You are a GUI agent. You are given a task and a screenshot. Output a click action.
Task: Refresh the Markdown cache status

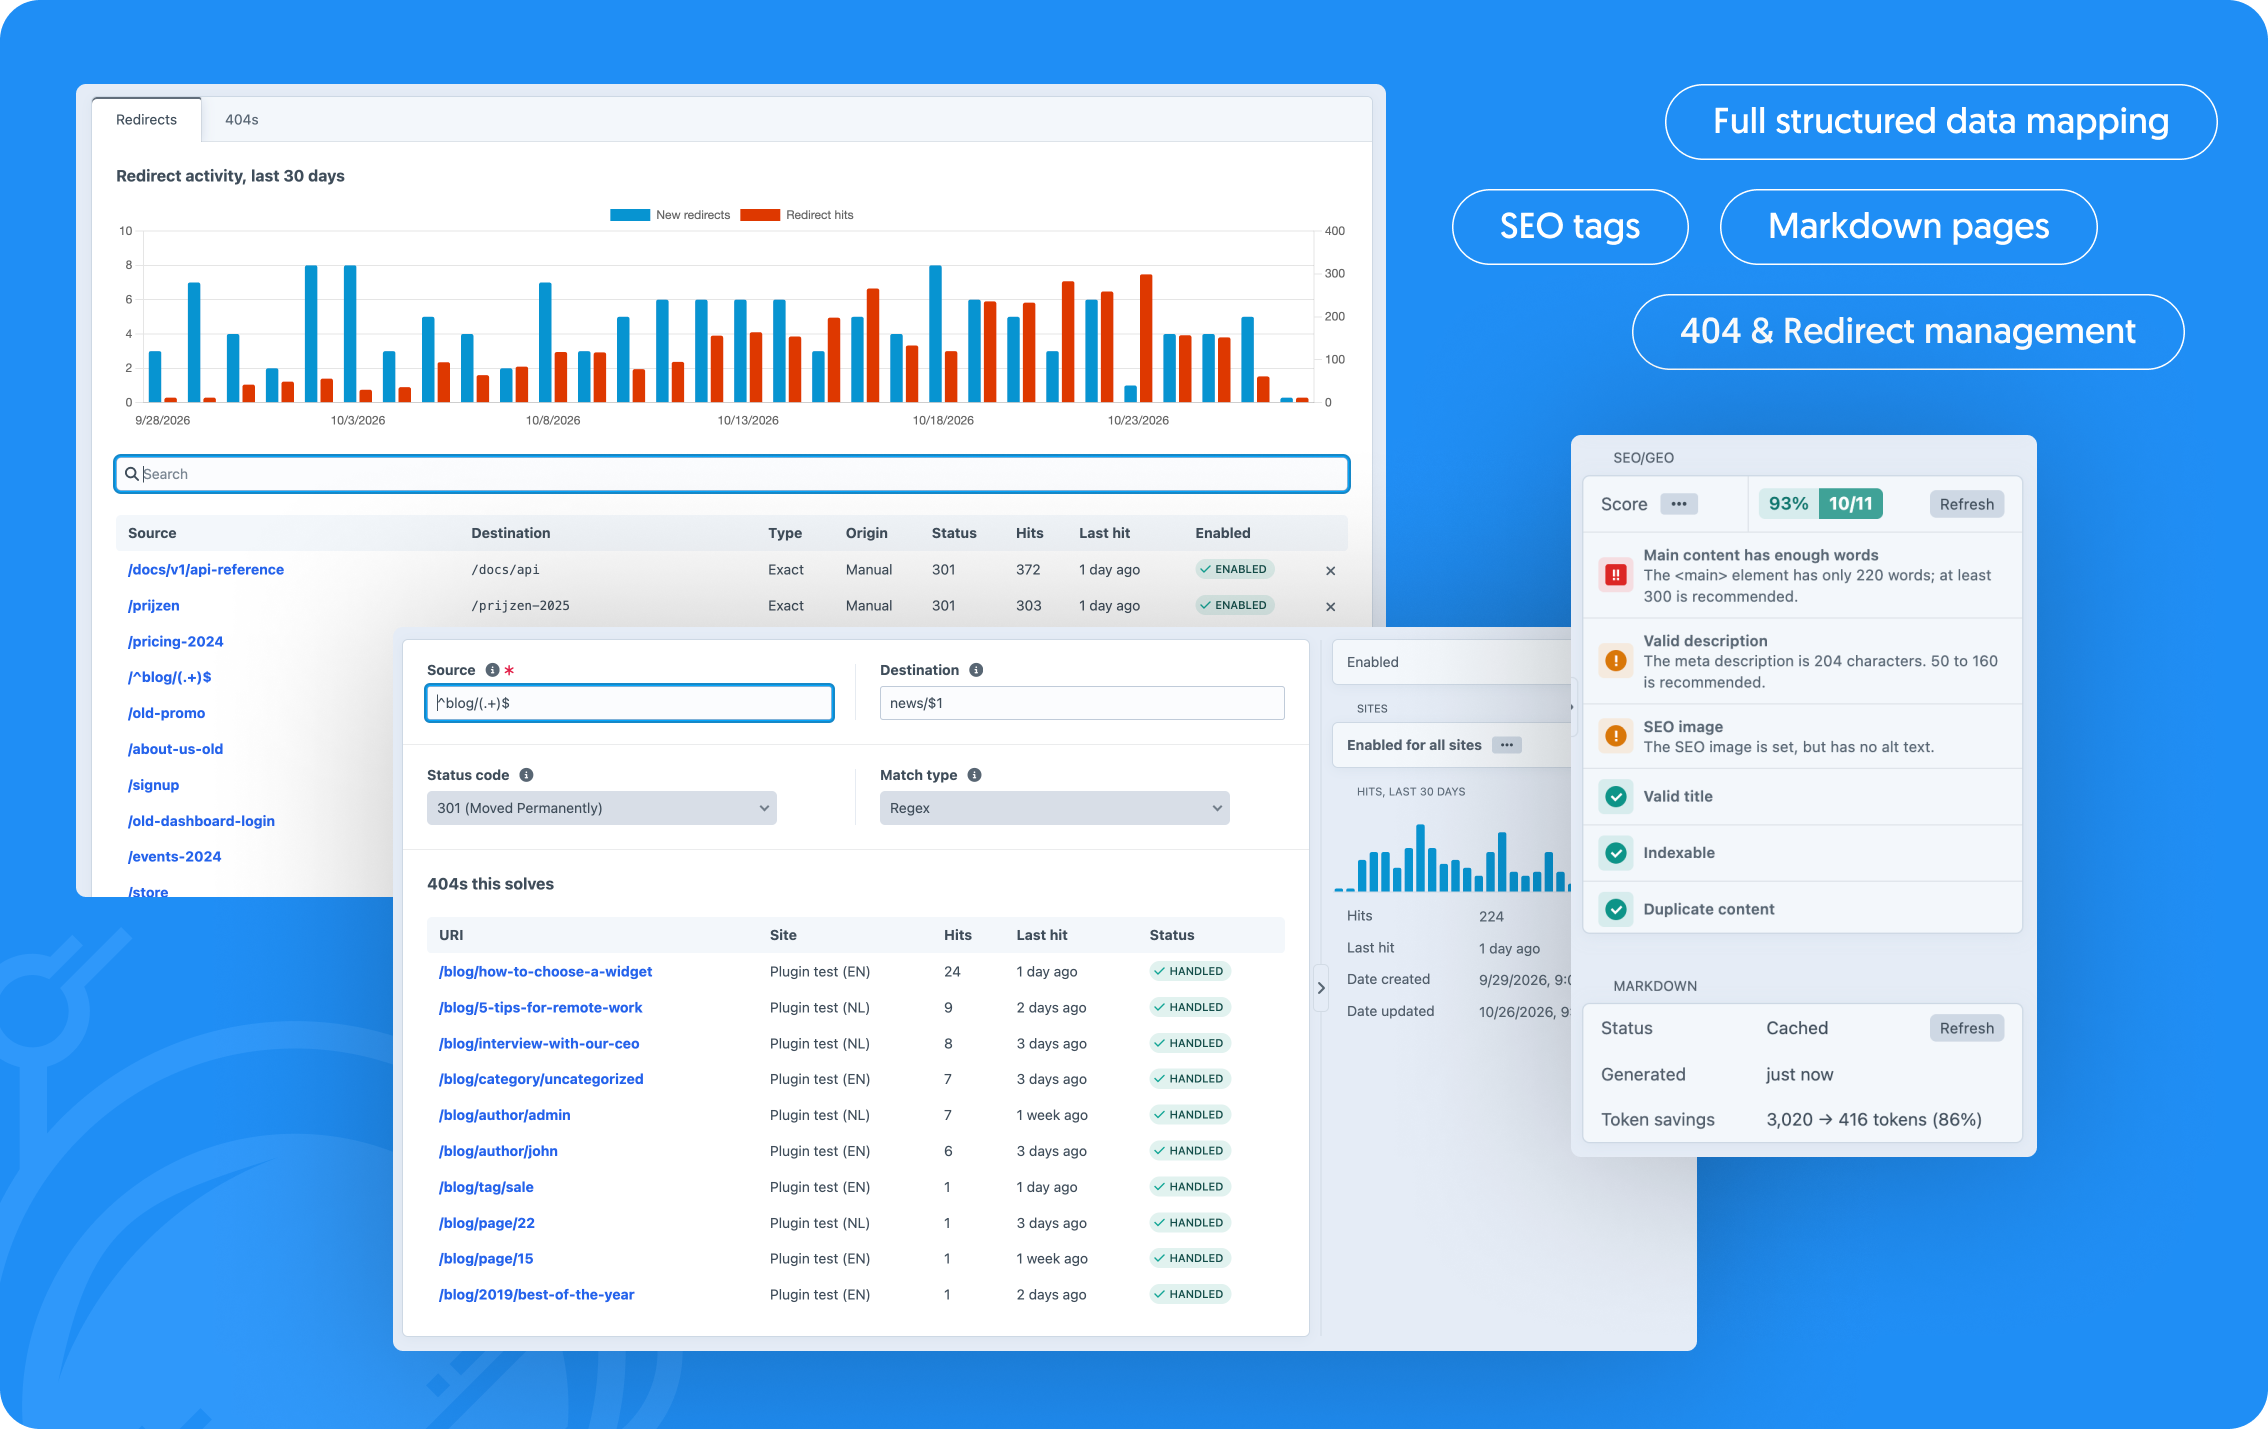[x=1966, y=1028]
